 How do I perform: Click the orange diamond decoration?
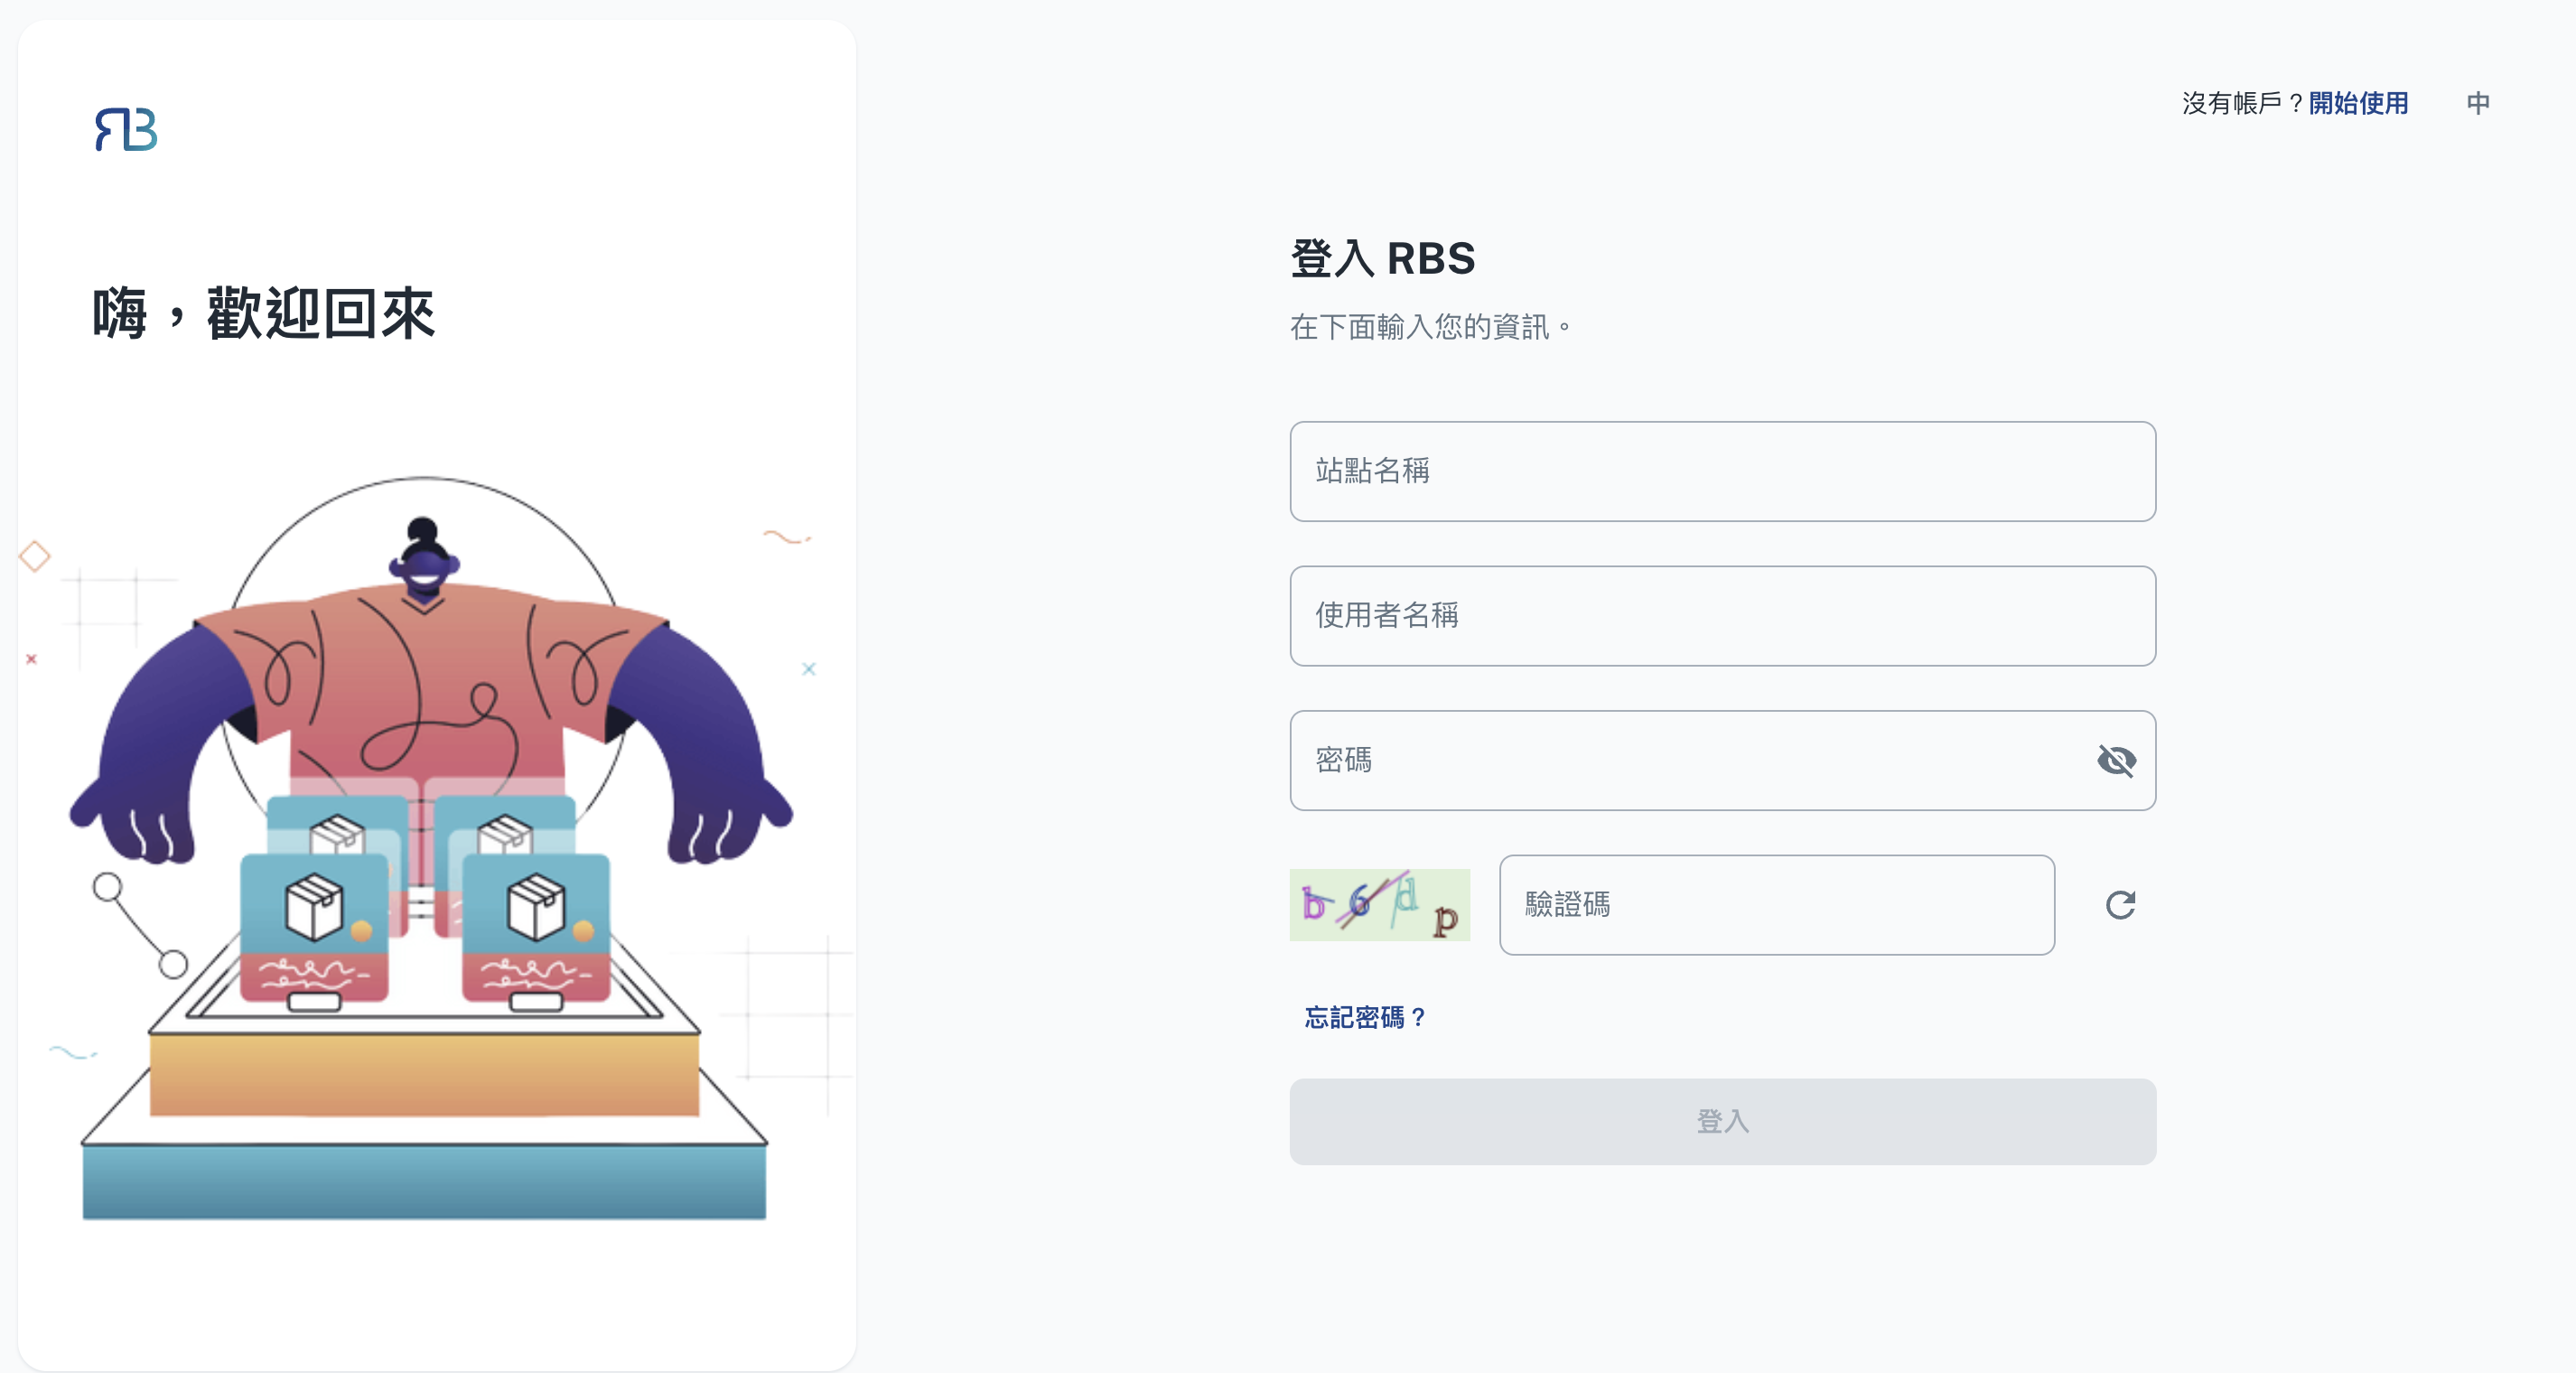pos(34,556)
